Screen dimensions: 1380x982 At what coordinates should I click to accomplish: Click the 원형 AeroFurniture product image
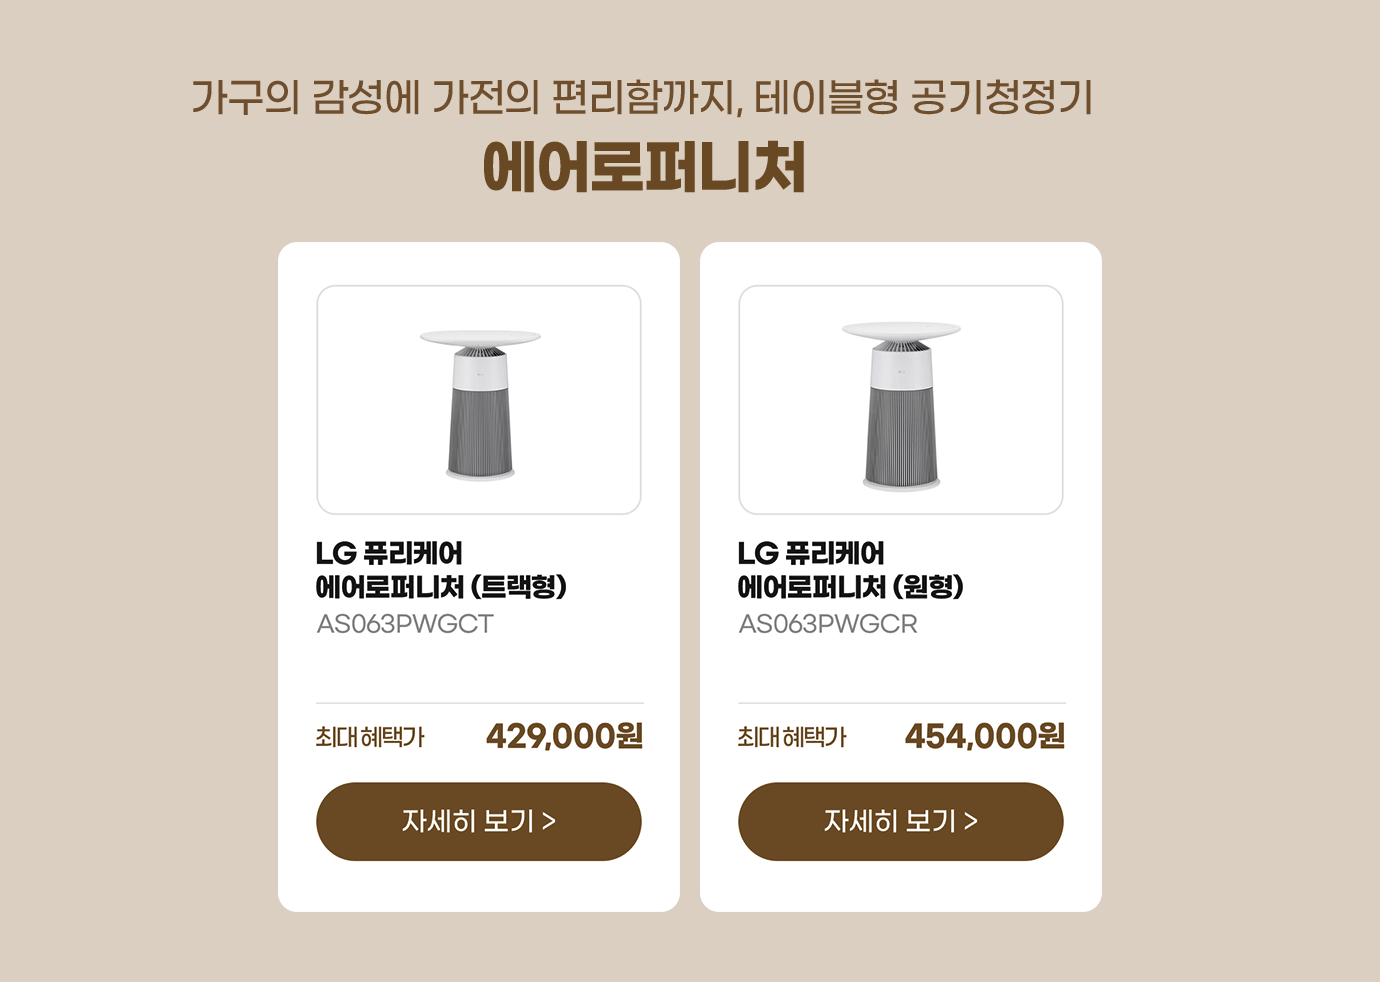tap(901, 400)
